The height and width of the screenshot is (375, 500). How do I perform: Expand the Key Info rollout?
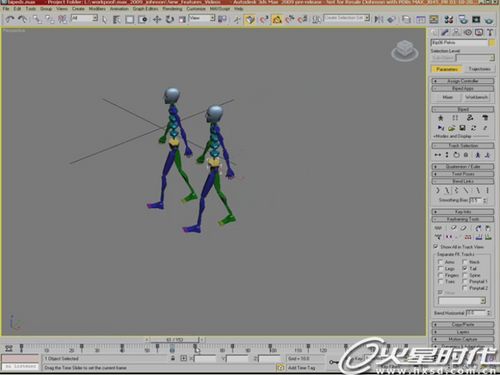click(463, 212)
